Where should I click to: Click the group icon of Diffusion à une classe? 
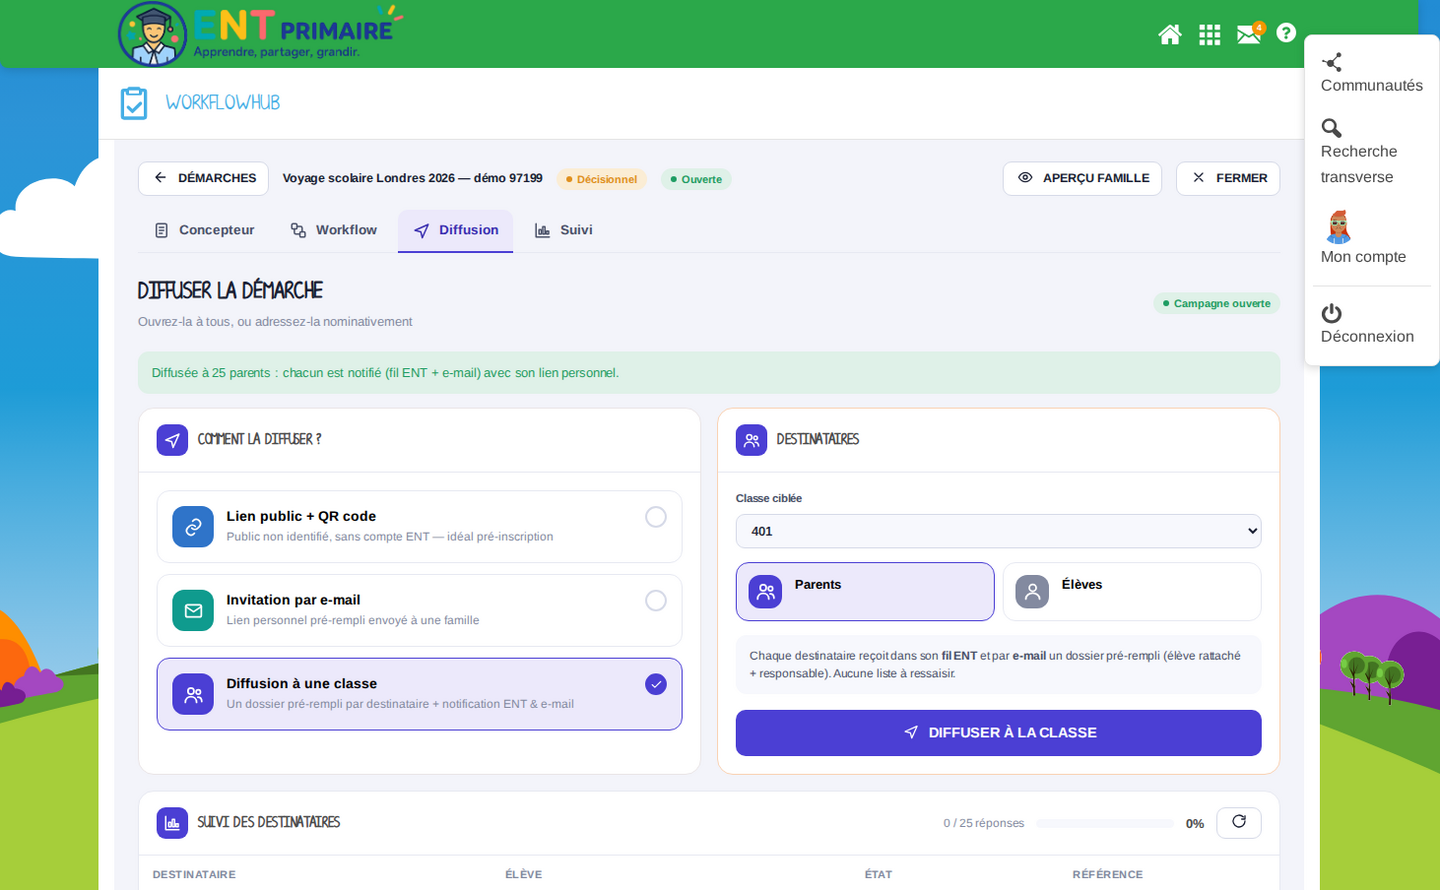pos(193,694)
